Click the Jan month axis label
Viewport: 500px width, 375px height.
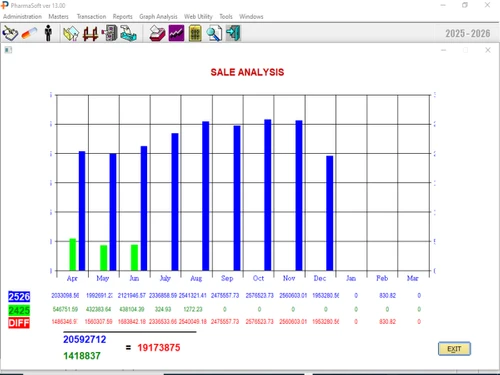click(351, 278)
